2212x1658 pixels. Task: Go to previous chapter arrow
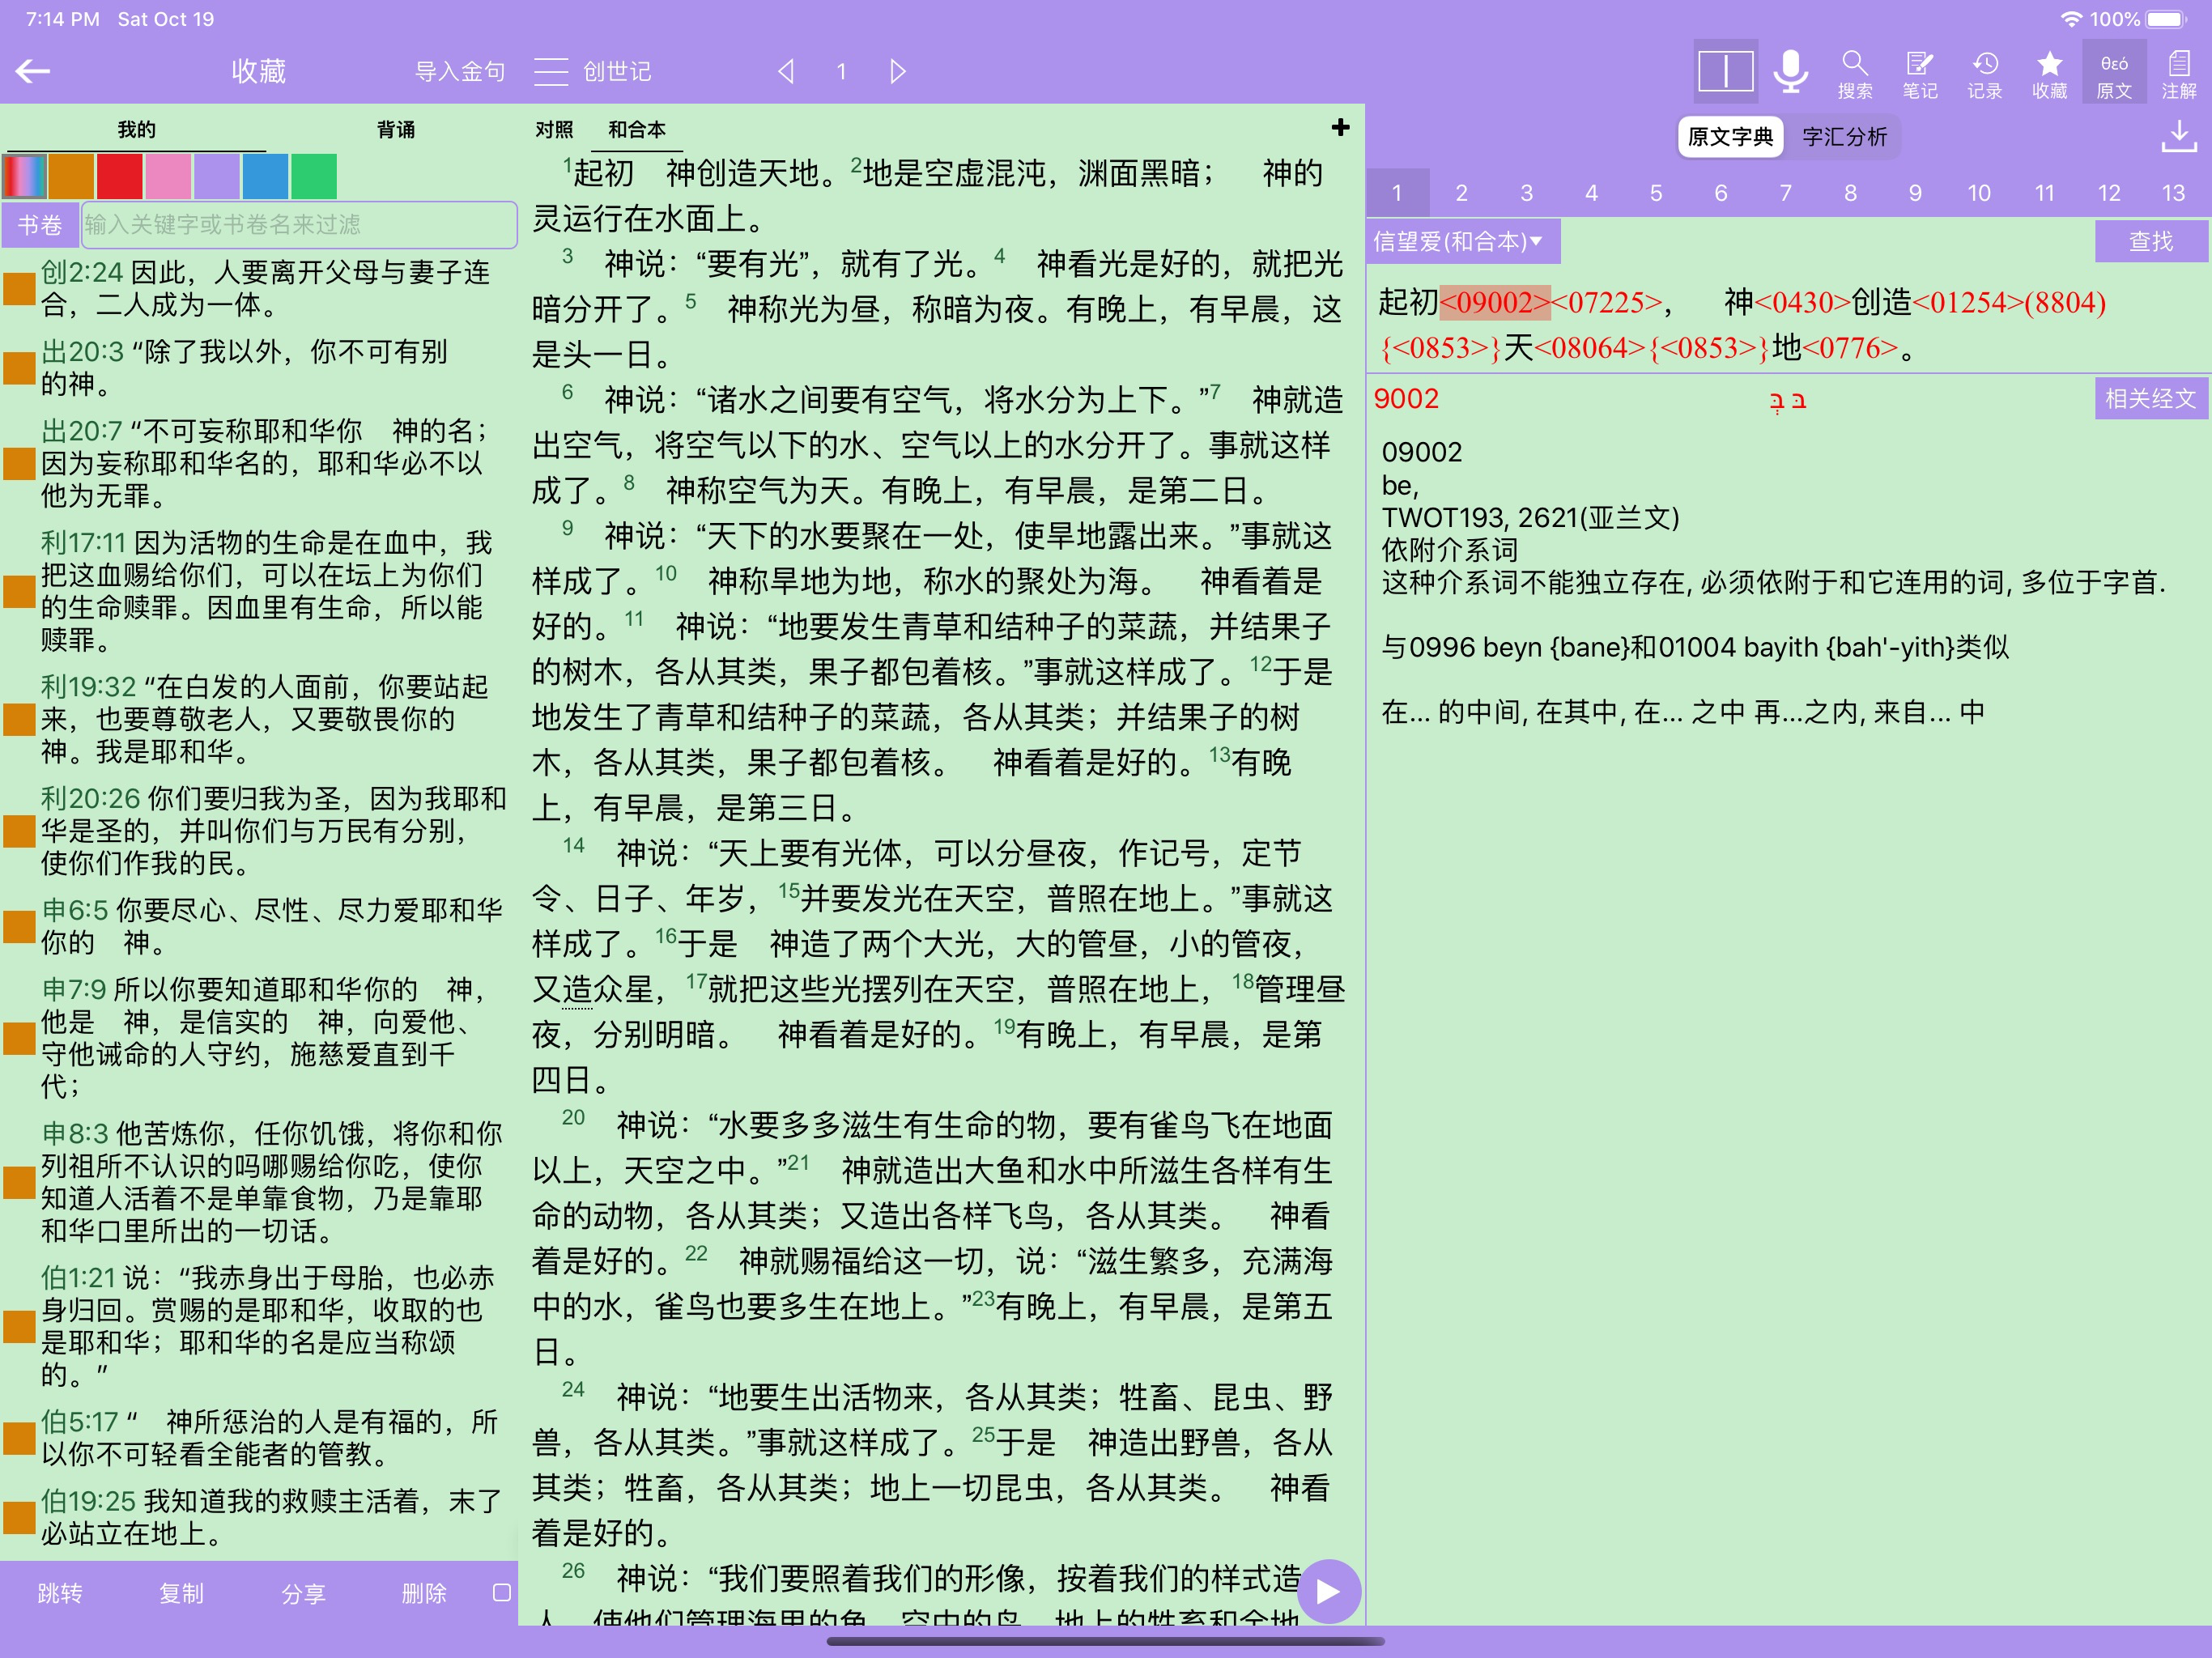(x=786, y=71)
